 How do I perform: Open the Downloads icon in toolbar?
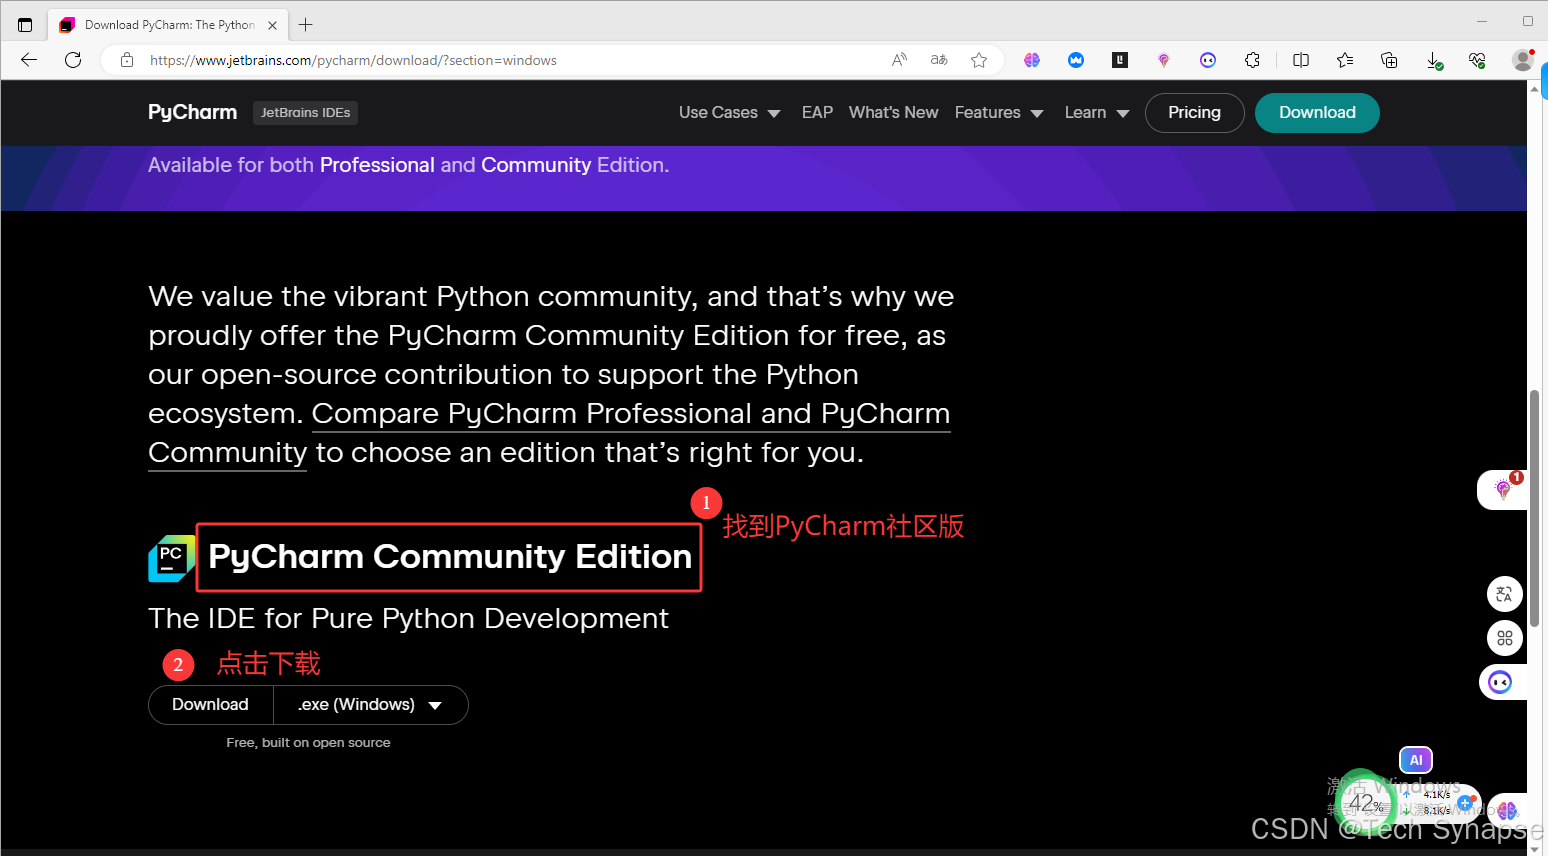pyautogui.click(x=1433, y=61)
